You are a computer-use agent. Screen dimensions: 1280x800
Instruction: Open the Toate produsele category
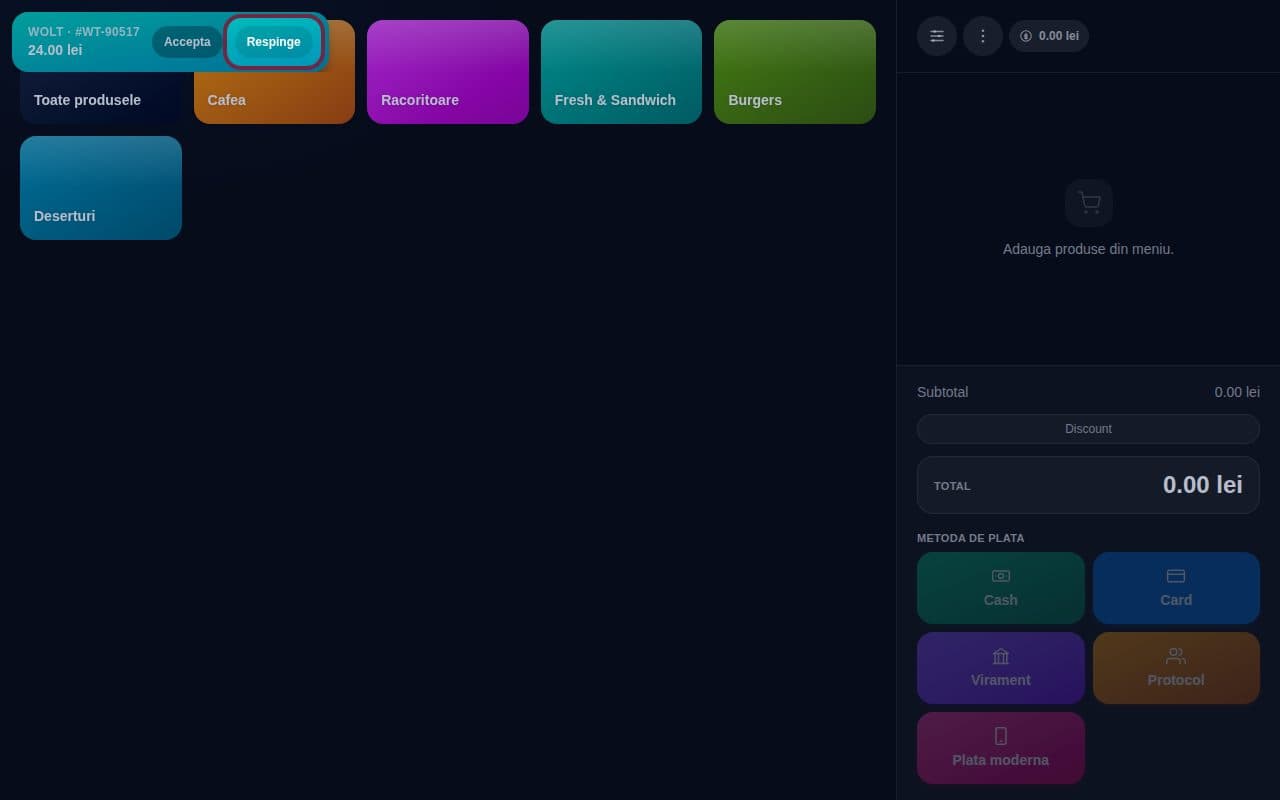pos(101,98)
